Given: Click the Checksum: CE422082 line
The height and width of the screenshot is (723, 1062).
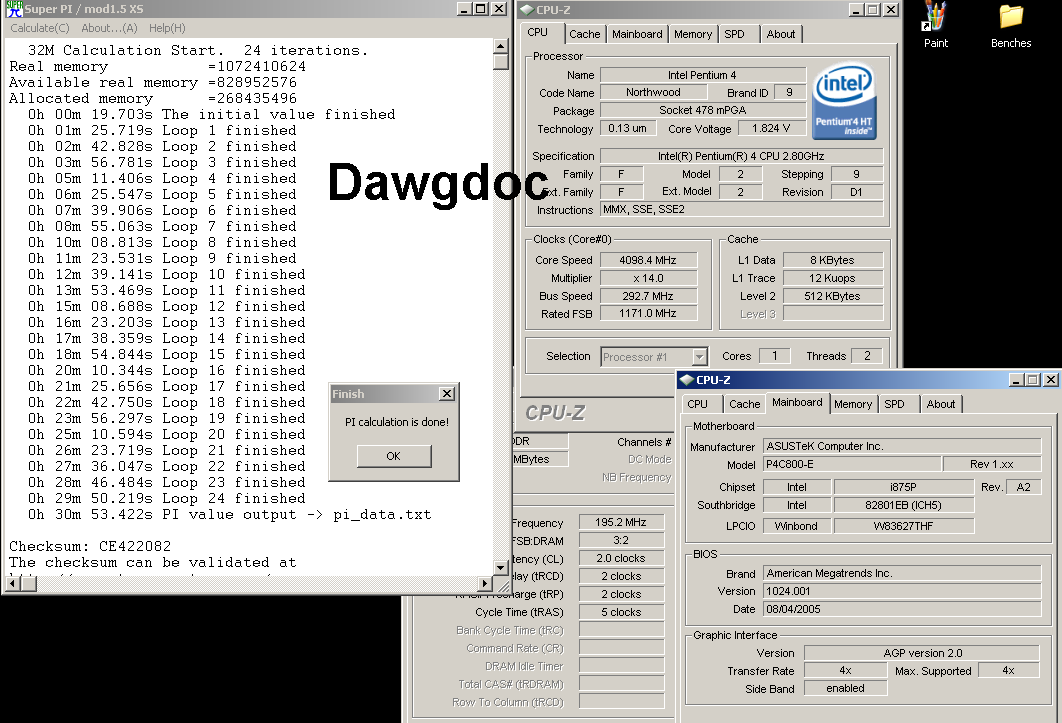Looking at the screenshot, I should click(x=90, y=546).
